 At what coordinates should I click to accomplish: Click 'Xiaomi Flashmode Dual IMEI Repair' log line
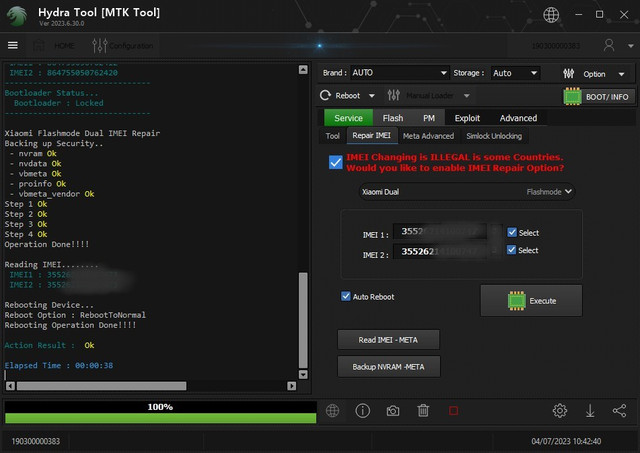(x=82, y=133)
